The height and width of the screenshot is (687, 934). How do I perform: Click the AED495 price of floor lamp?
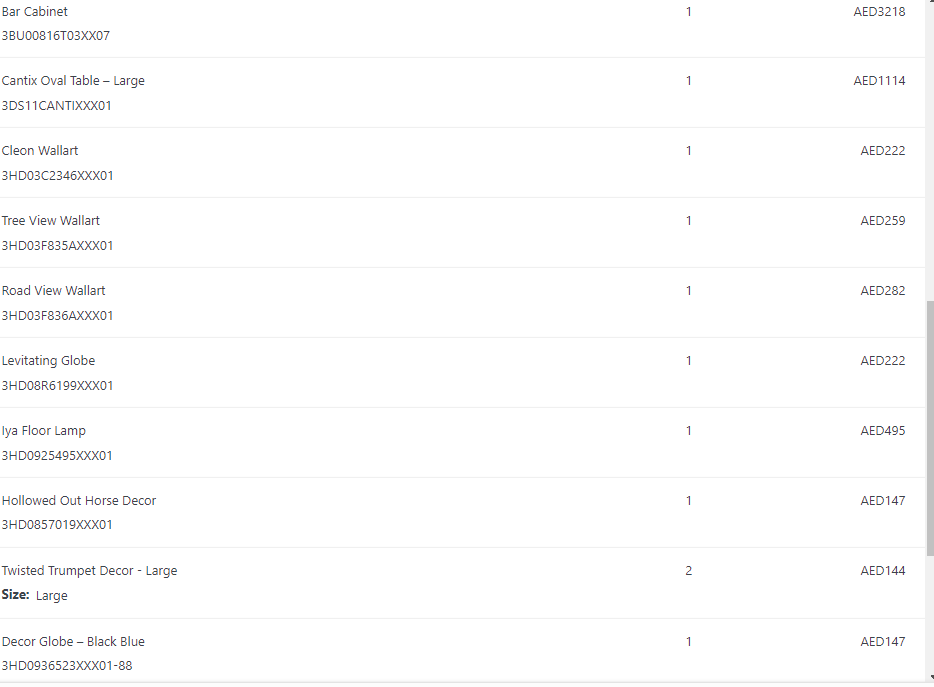tap(883, 431)
